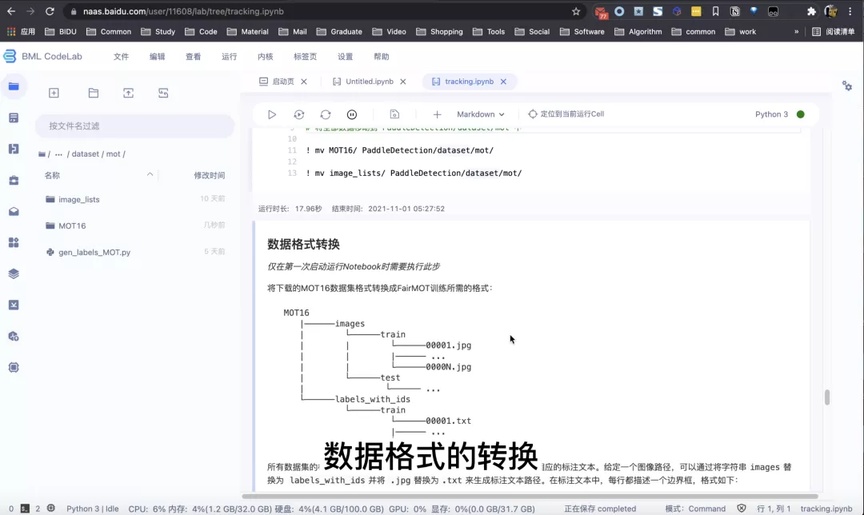Screen dimensions: 864x515
Task: Click the third left sidebar icon
Action: point(14,149)
